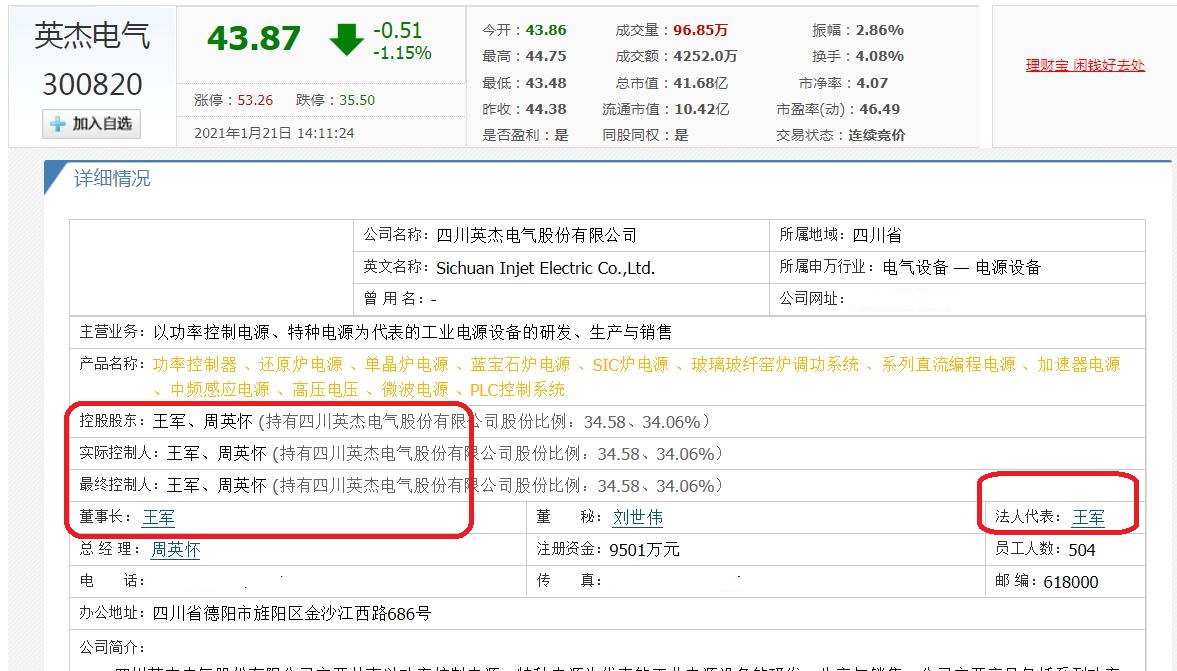Open the 玻璃玻纤窑炉调功系统 product link

pos(775,365)
